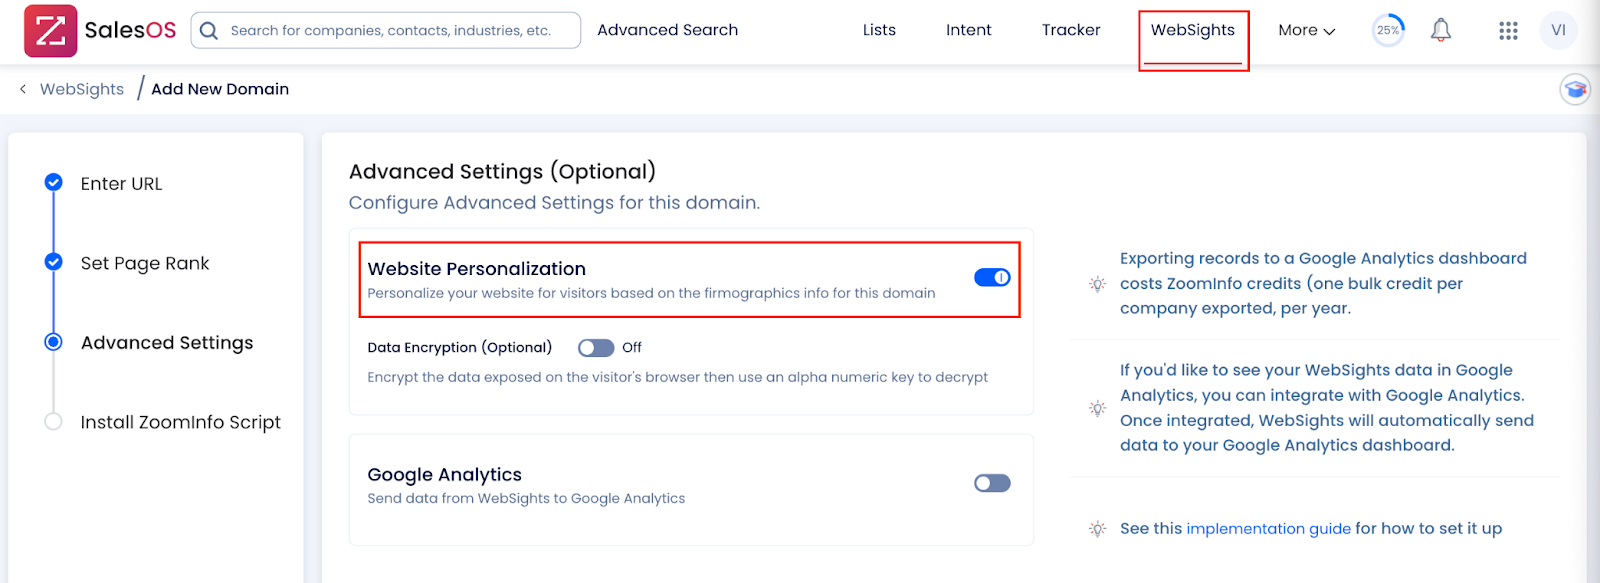
Task: Switch to the Tracker tab
Action: pyautogui.click(x=1071, y=30)
